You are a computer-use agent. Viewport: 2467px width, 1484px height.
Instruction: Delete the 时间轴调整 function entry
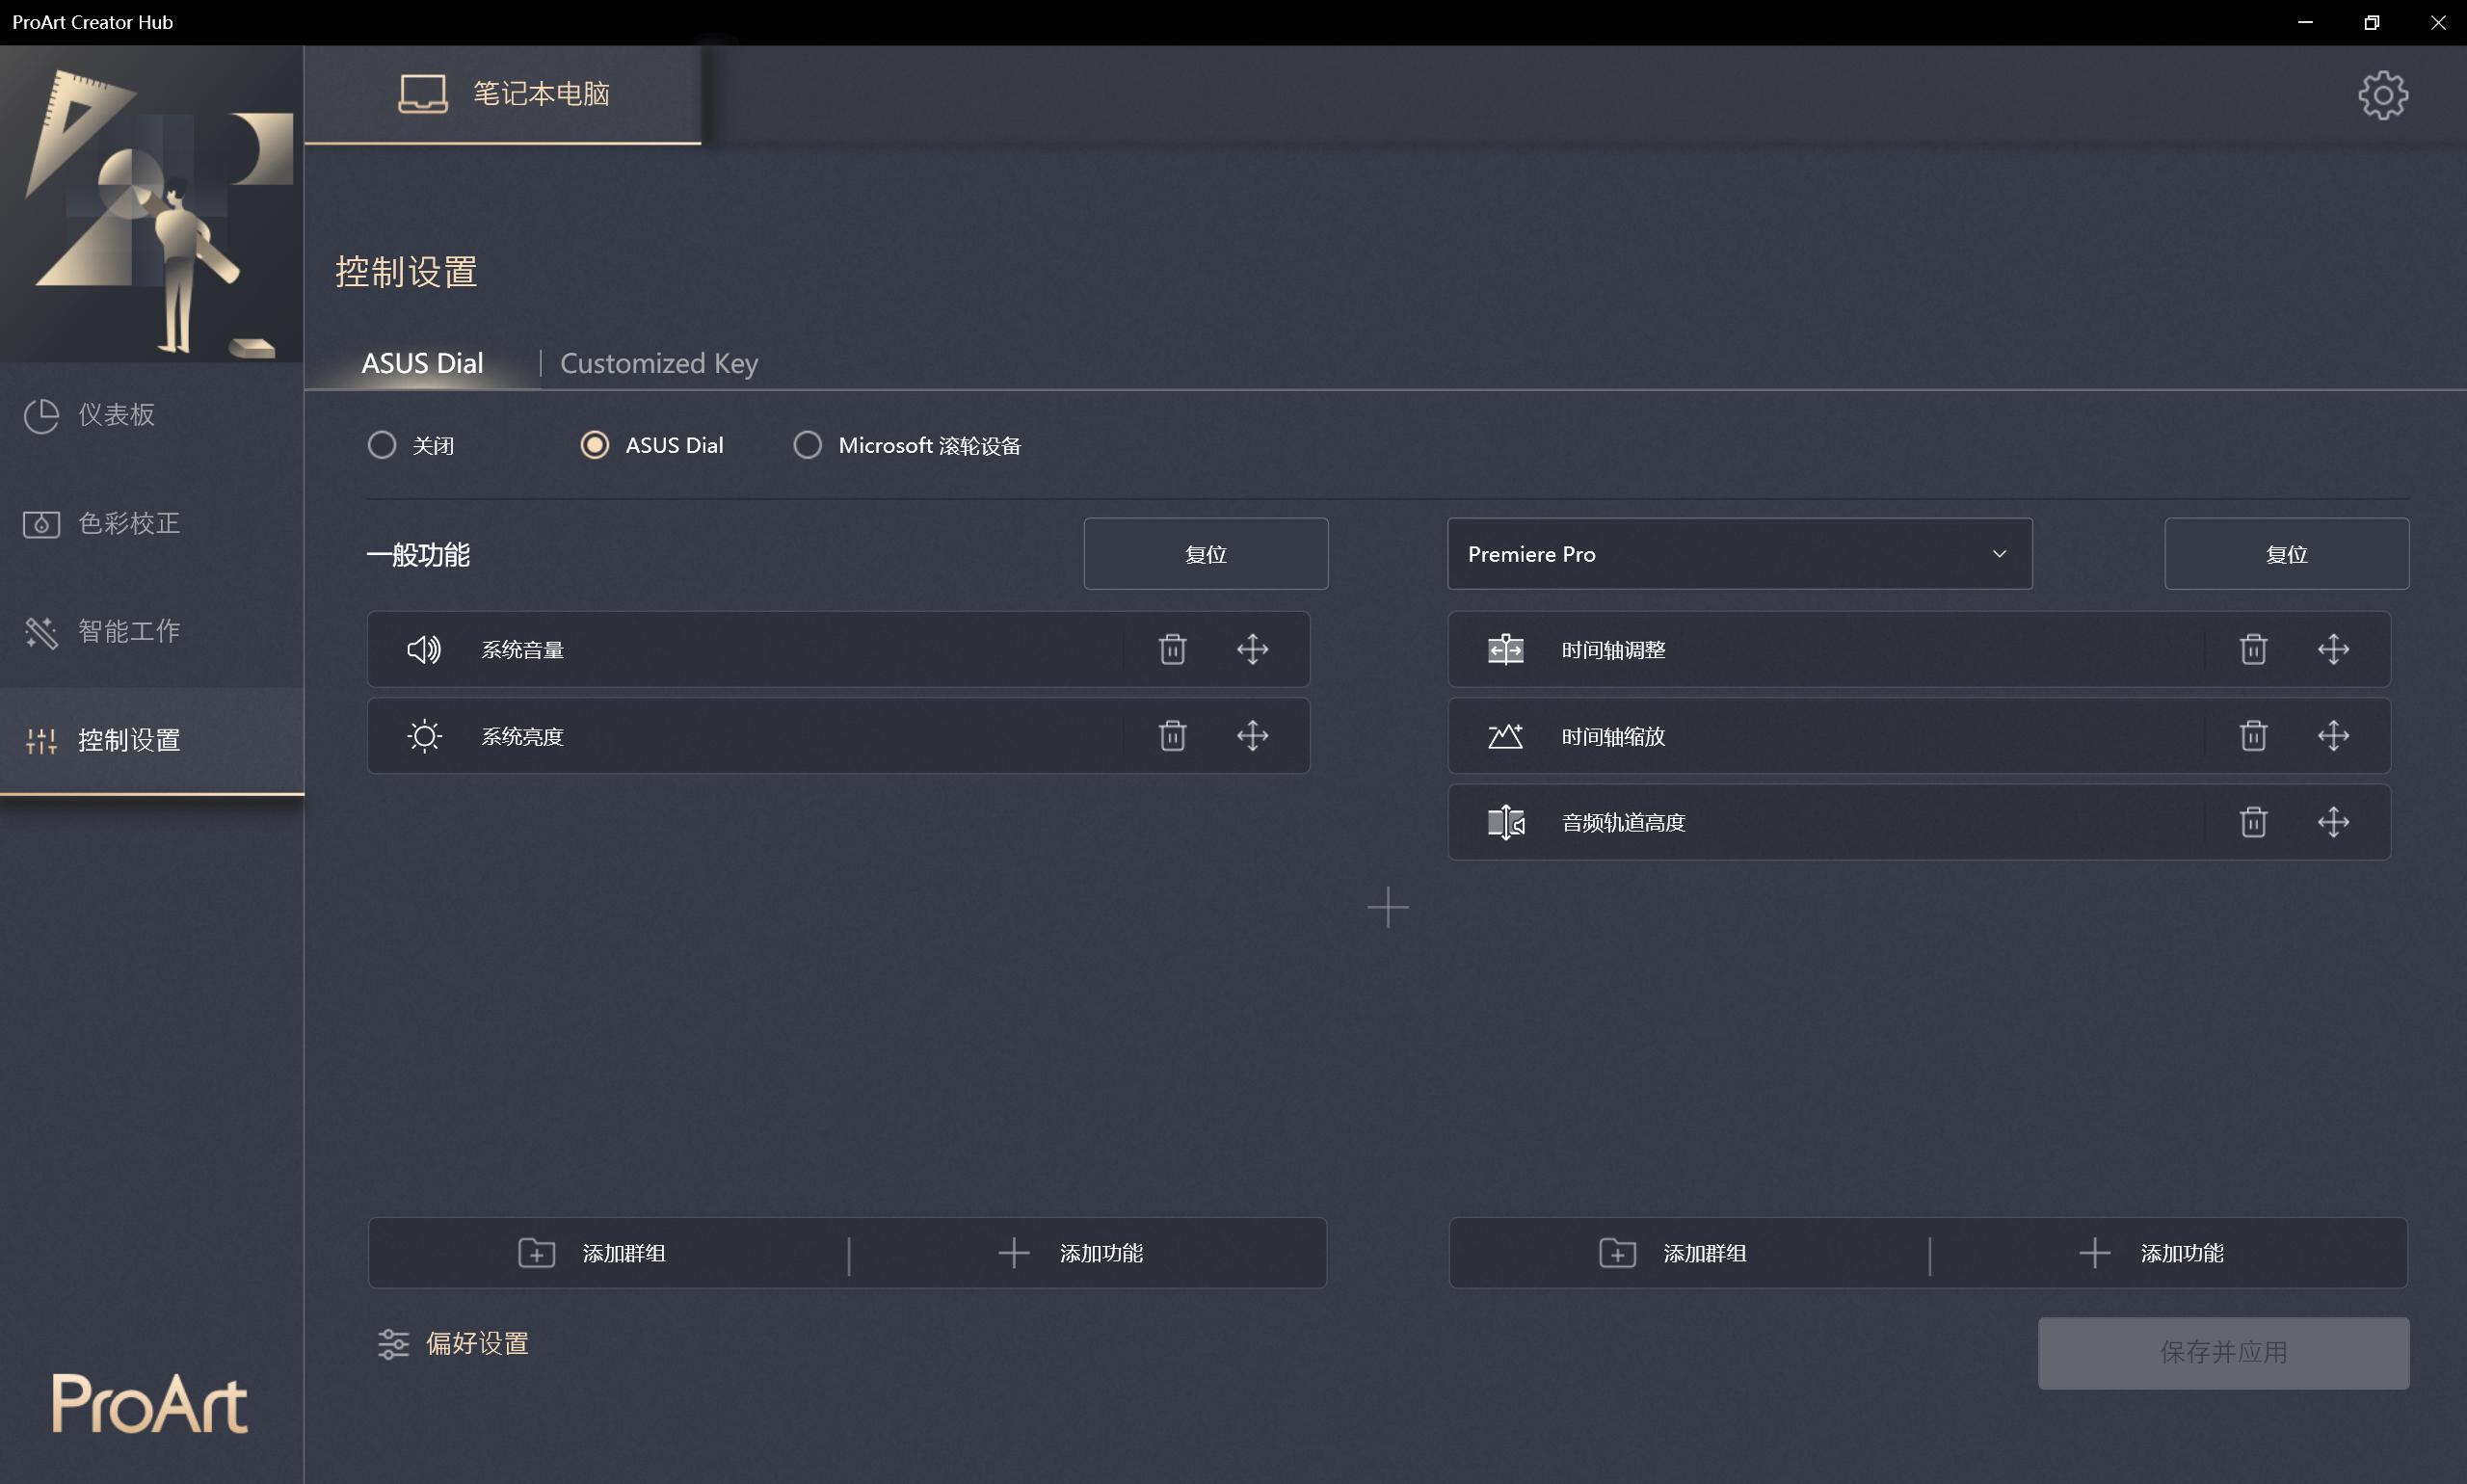click(x=2252, y=649)
